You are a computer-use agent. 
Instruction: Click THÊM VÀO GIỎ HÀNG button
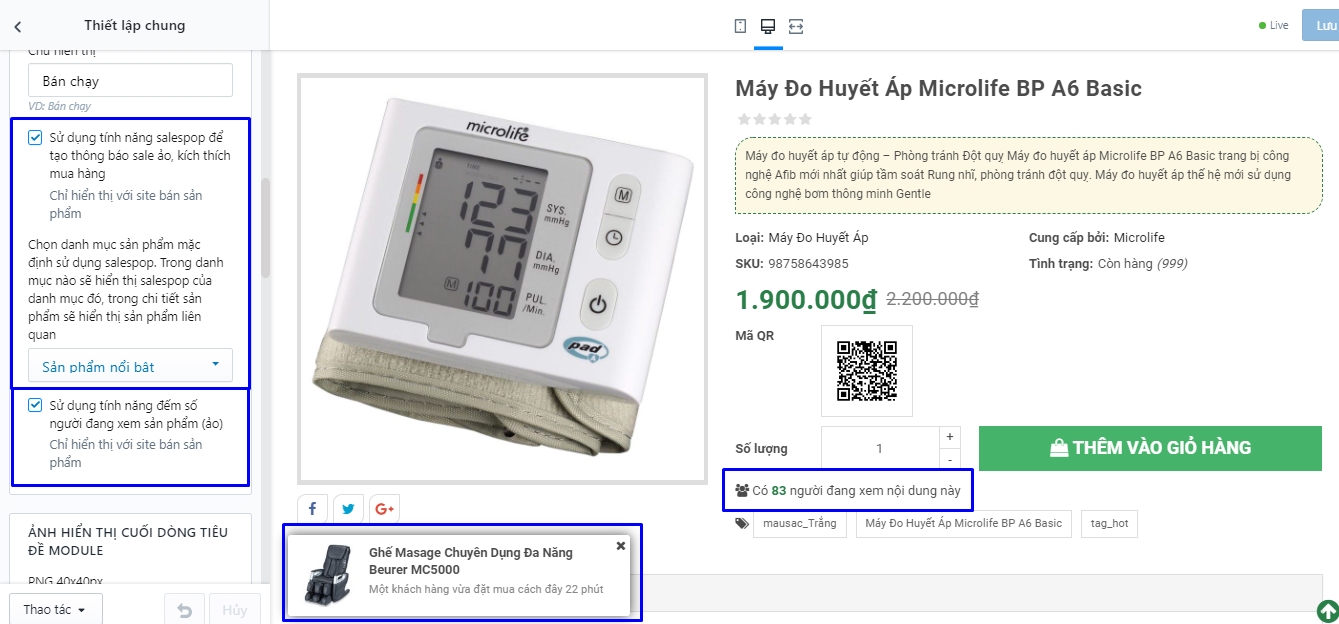1150,448
